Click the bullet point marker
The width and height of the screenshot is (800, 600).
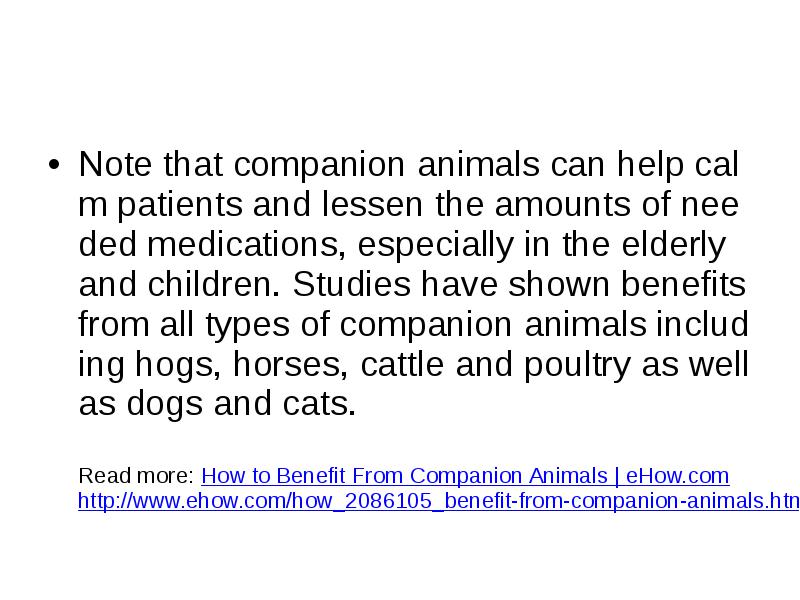54,165
